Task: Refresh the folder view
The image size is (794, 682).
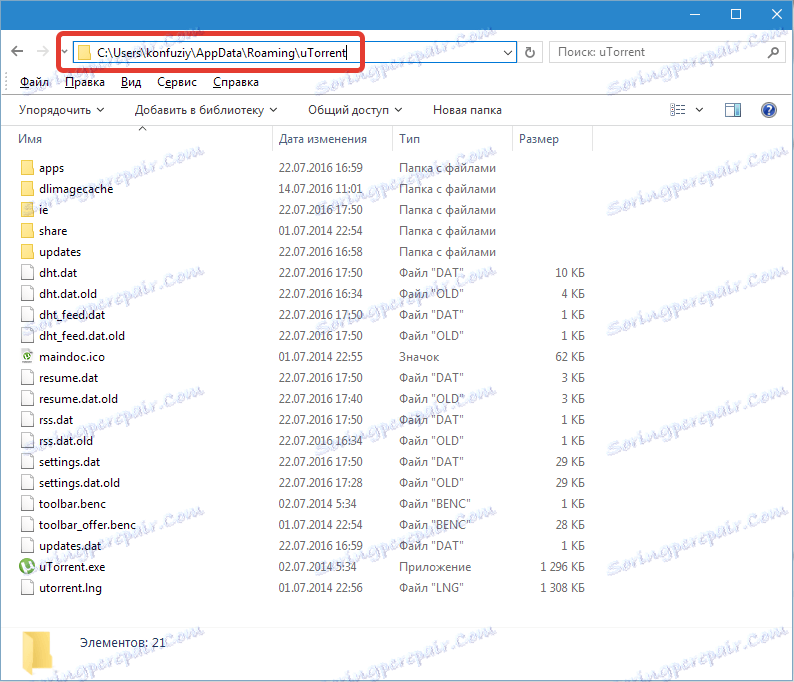Action: coord(530,52)
